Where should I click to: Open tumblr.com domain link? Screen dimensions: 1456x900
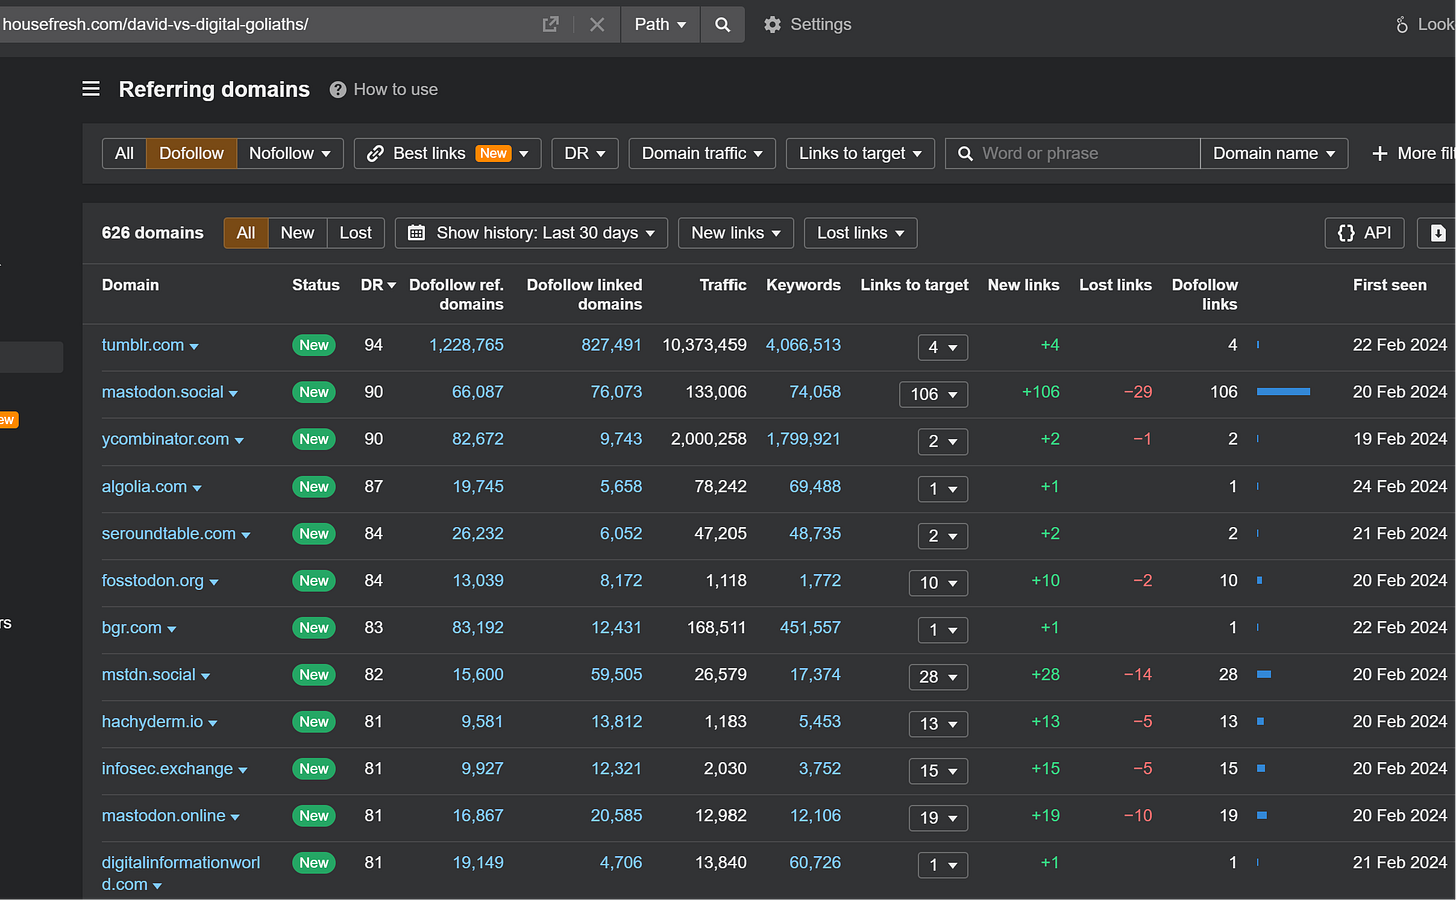(143, 345)
